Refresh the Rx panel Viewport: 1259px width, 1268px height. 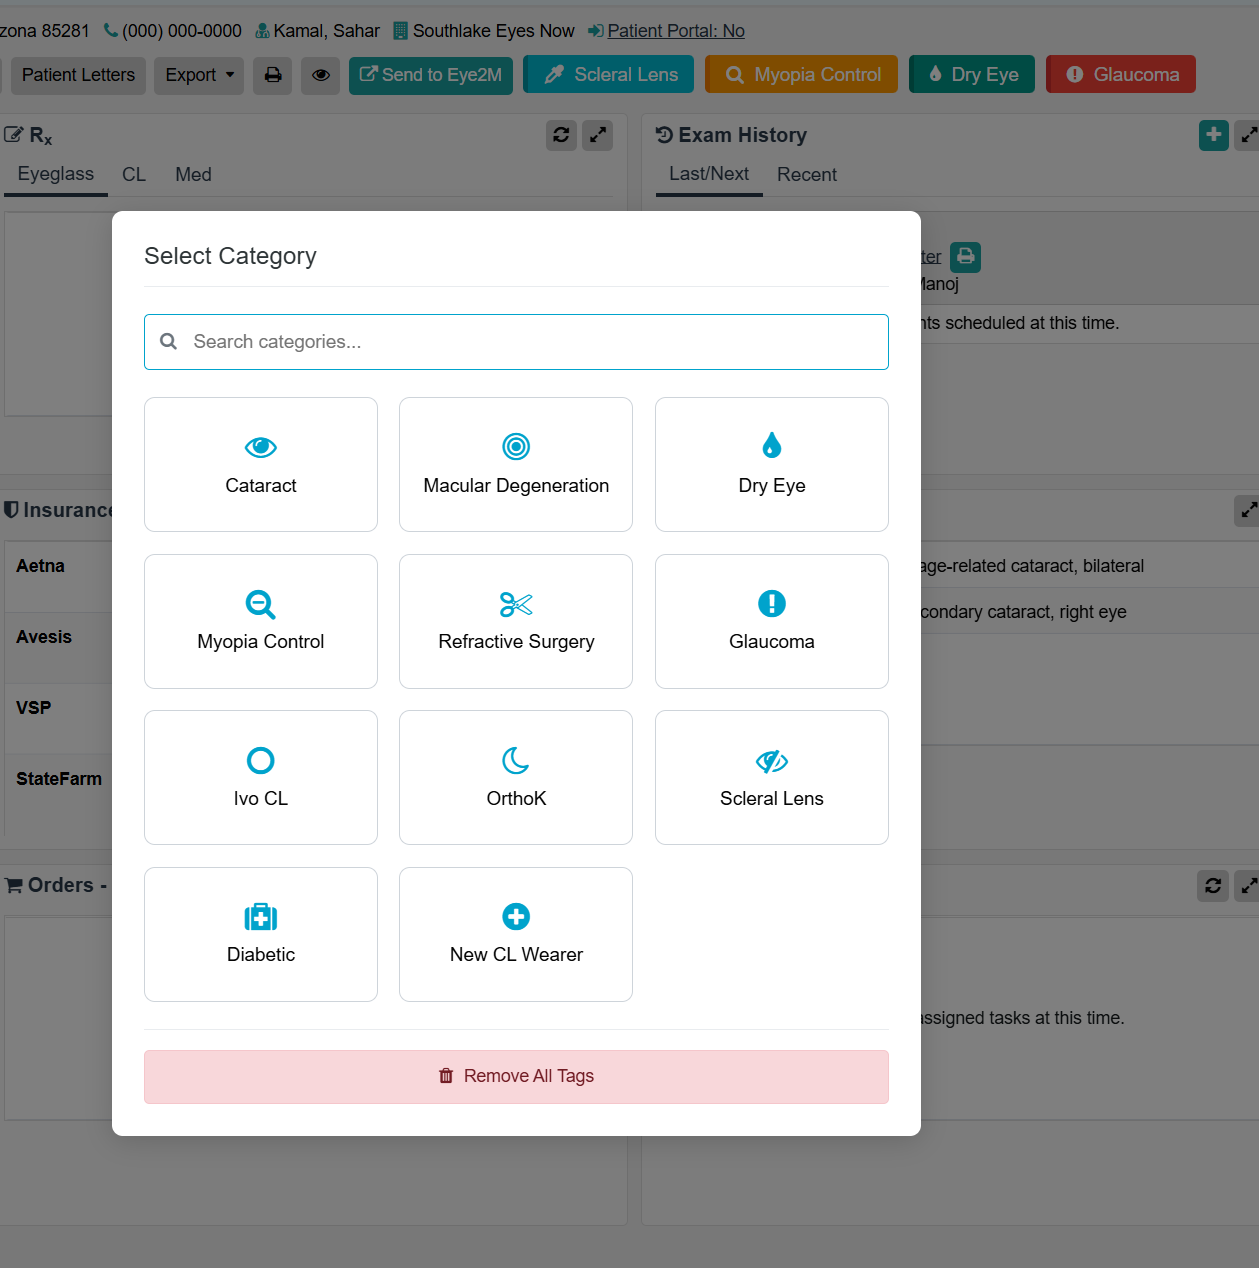[x=561, y=135]
